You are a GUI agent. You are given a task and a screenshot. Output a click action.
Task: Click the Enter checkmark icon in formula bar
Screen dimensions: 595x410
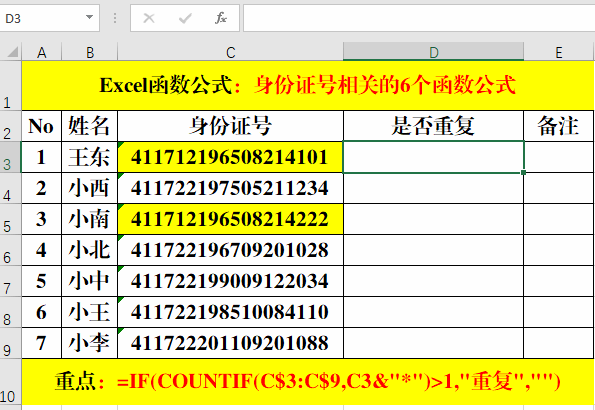(x=185, y=18)
